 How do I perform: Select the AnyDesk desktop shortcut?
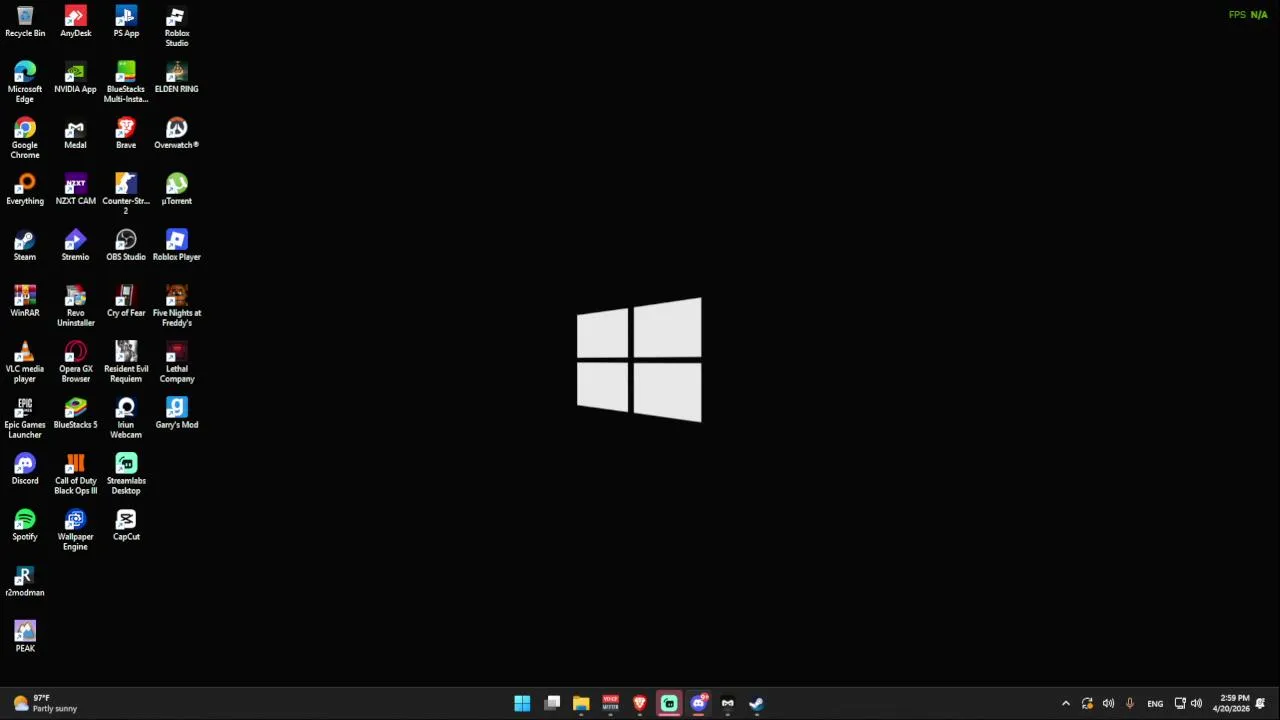[75, 22]
